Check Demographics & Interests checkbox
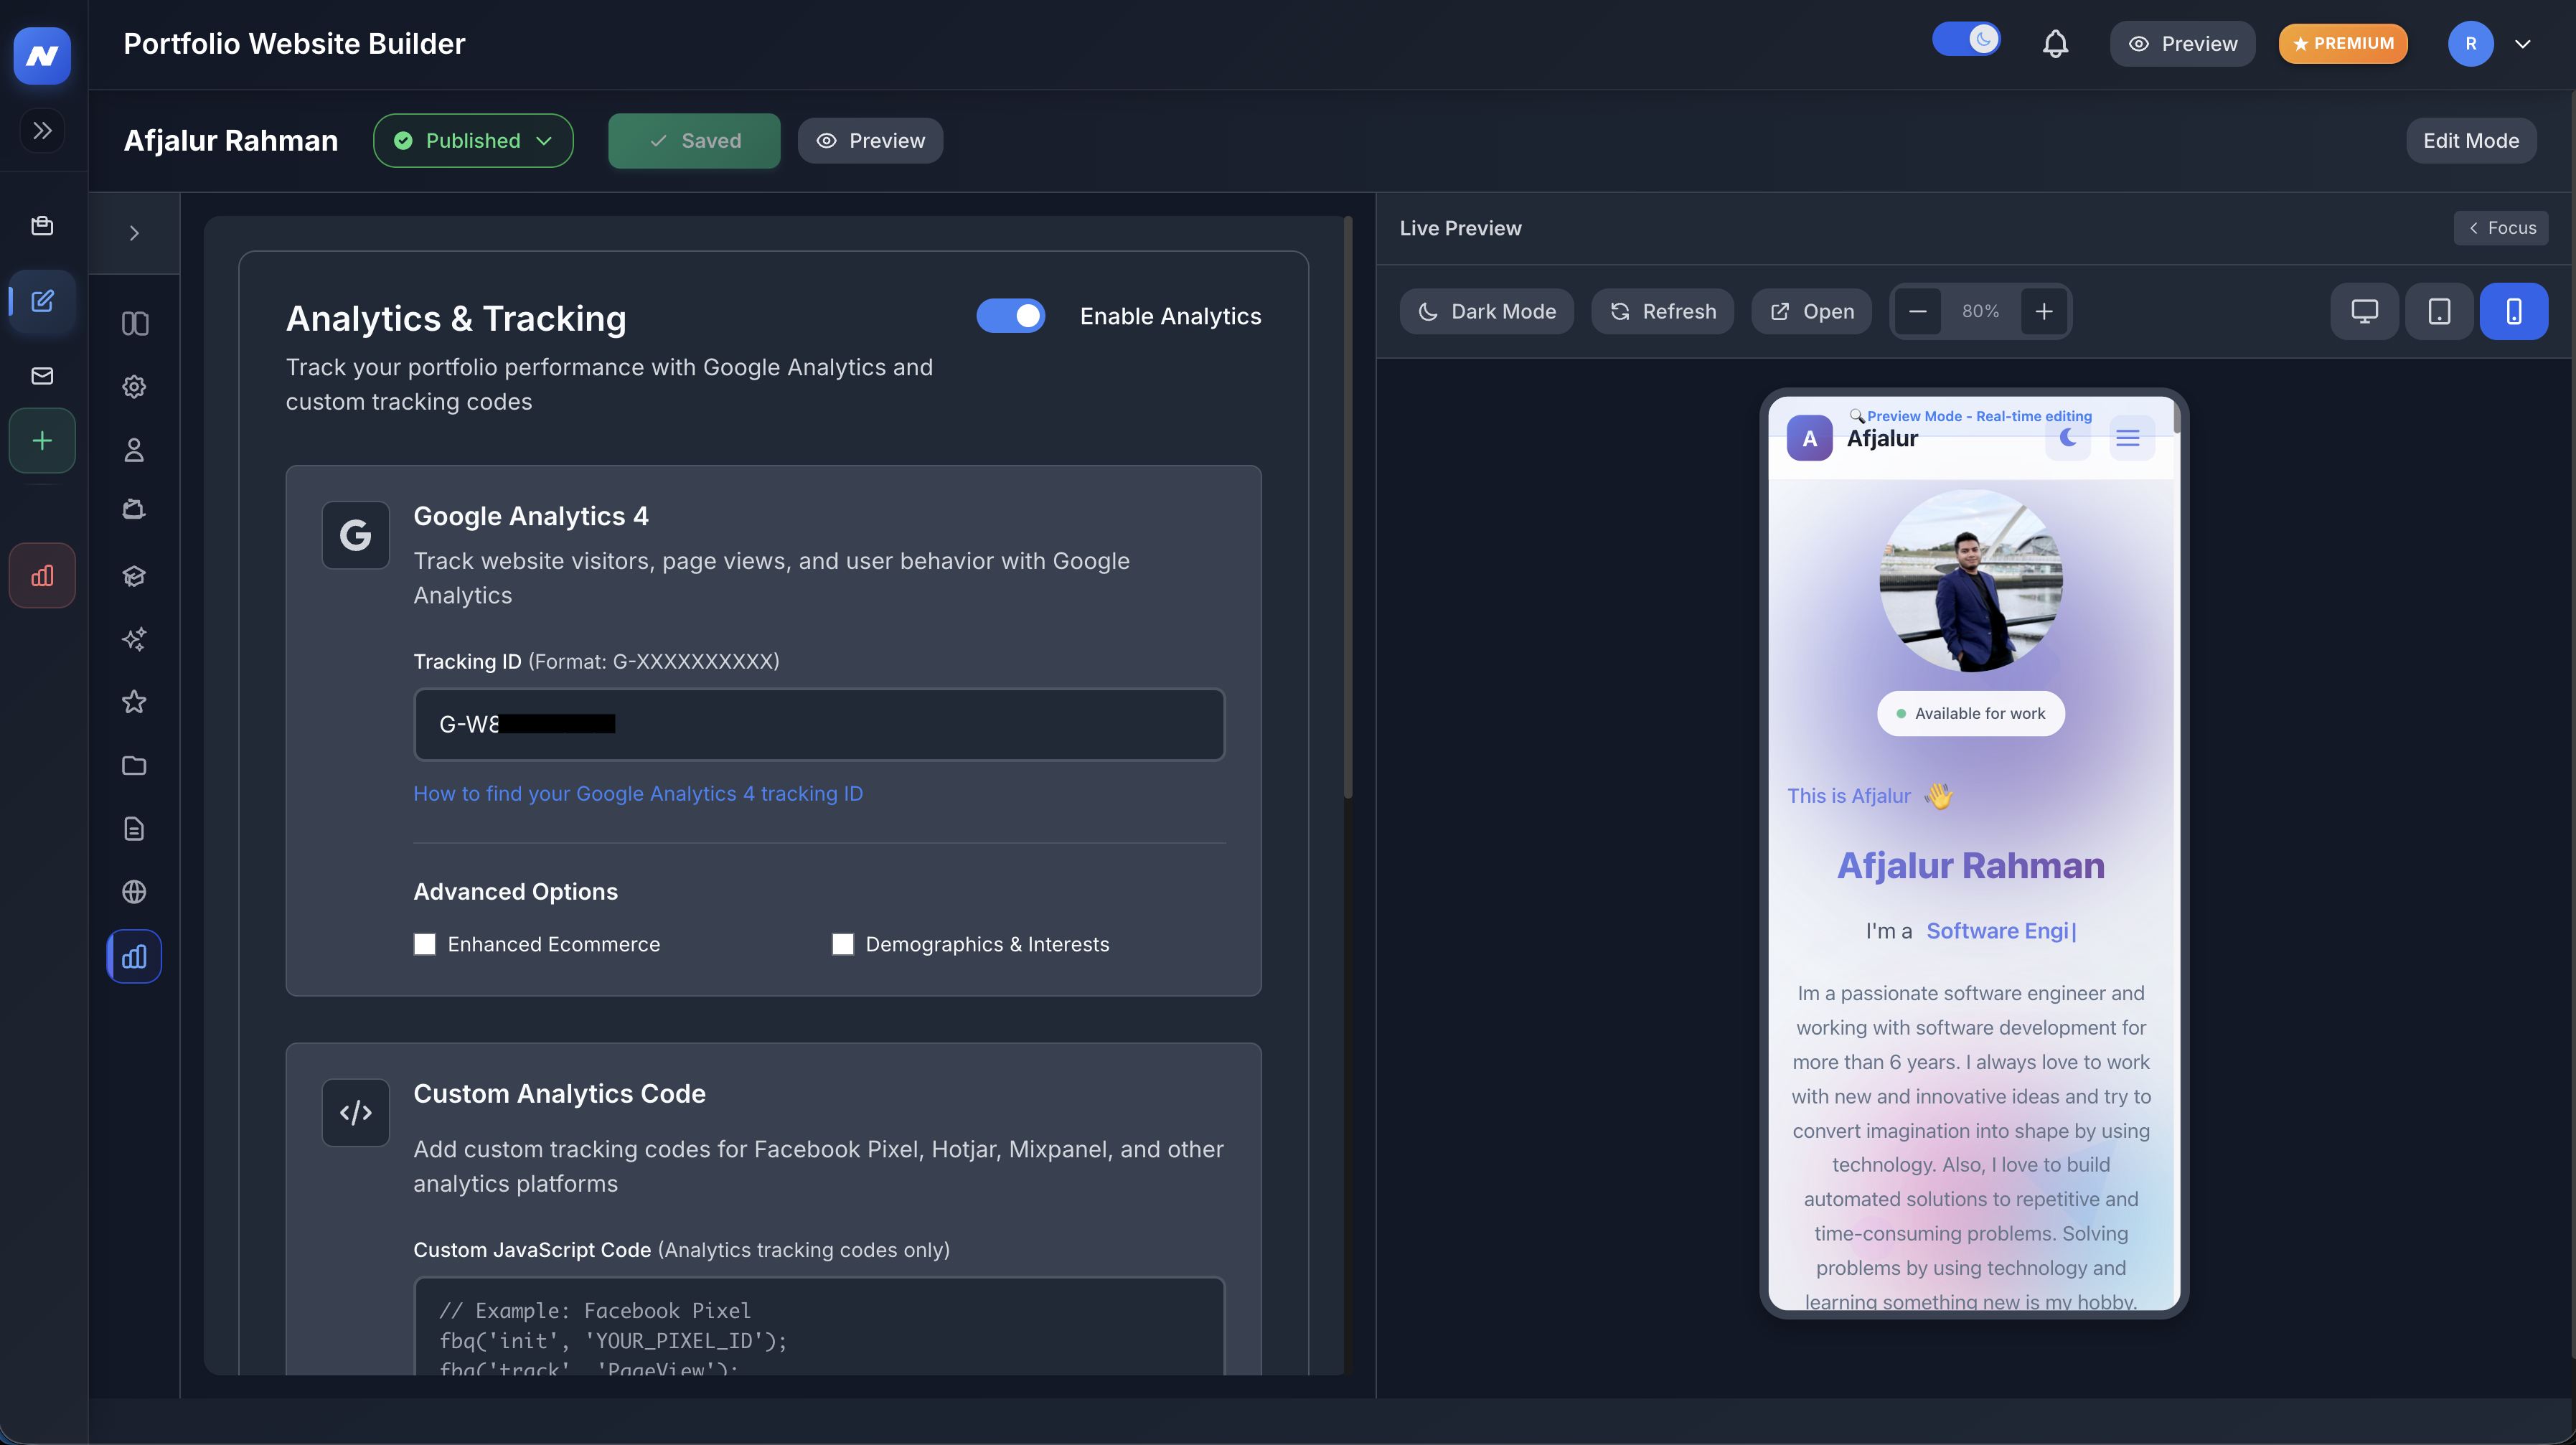2576x1445 pixels. click(x=843, y=944)
